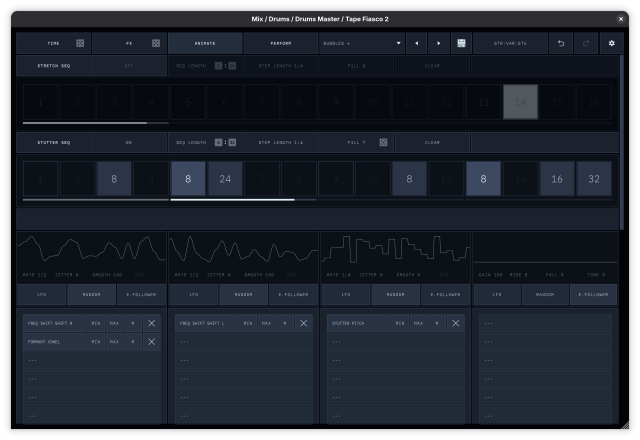This screenshot has height=440, width=640.
Task: Toggle stutter step 16 showing 32
Action: click(x=594, y=179)
